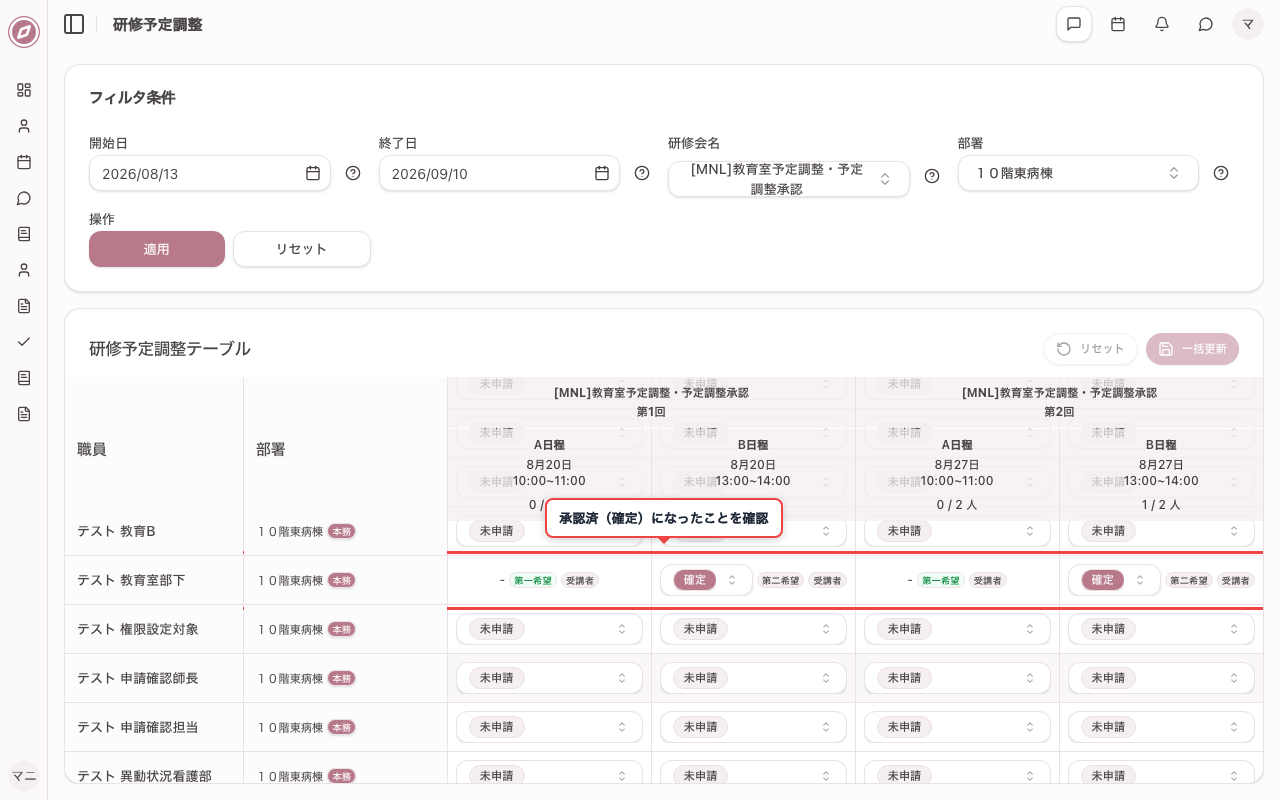The image size is (1280, 800).
Task: Click the リセット button under 操作
Action: (302, 249)
